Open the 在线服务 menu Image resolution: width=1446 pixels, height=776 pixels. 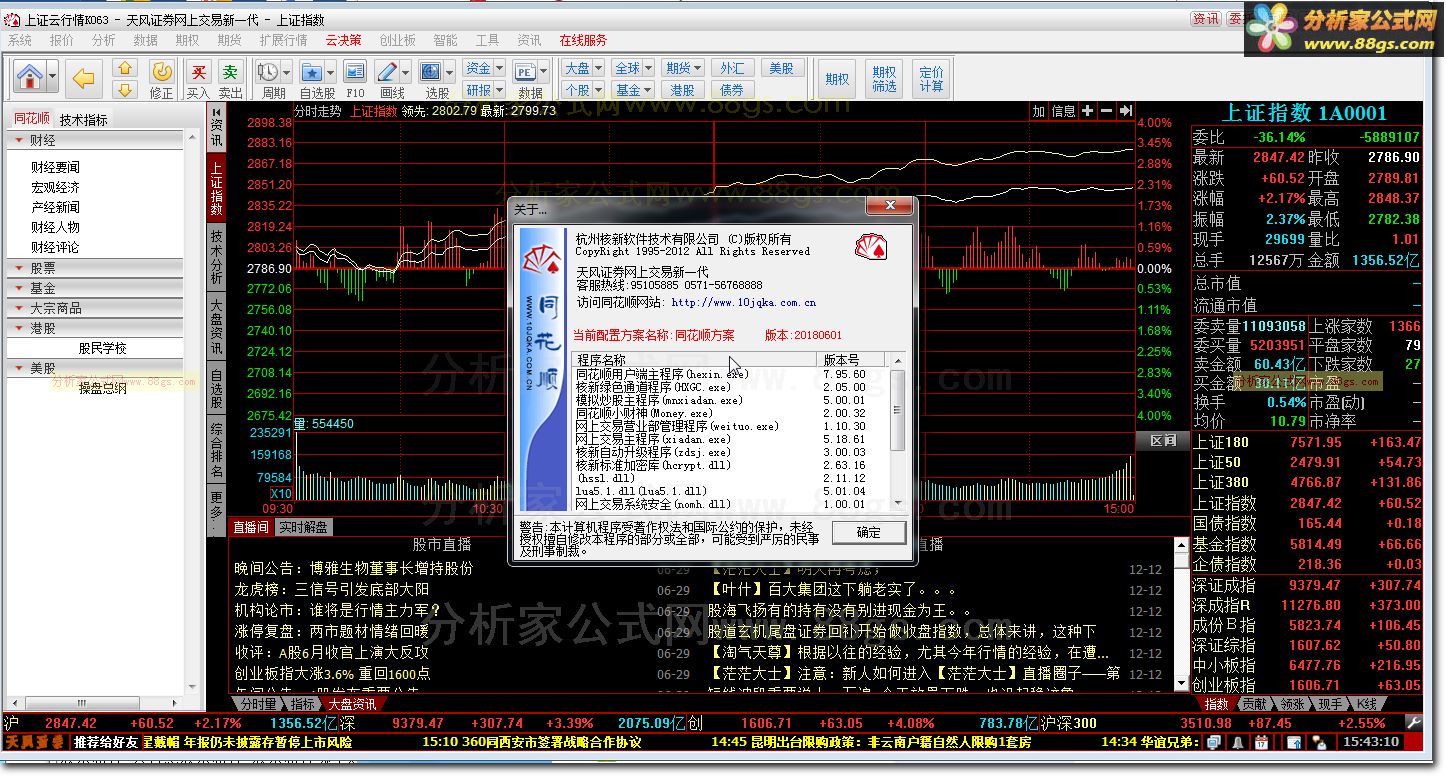pyautogui.click(x=583, y=40)
